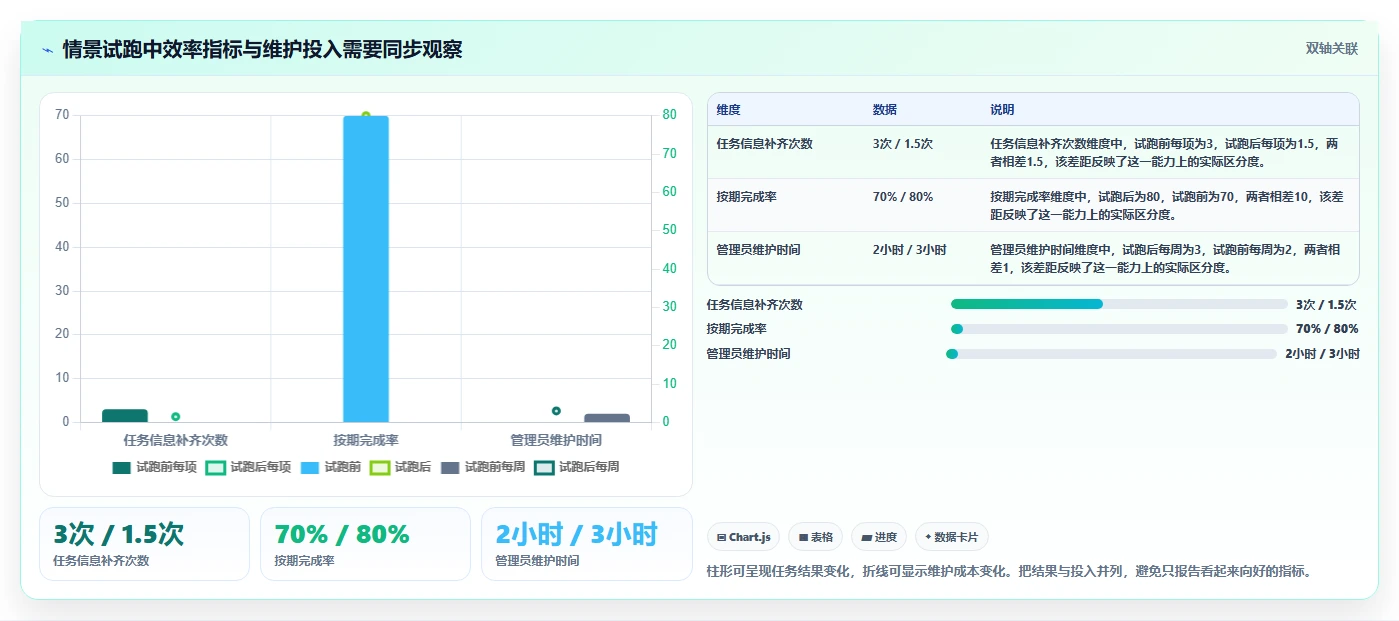1399x621 pixels.
Task: Click the 按期完成率 x-axis label
Action: [366, 440]
